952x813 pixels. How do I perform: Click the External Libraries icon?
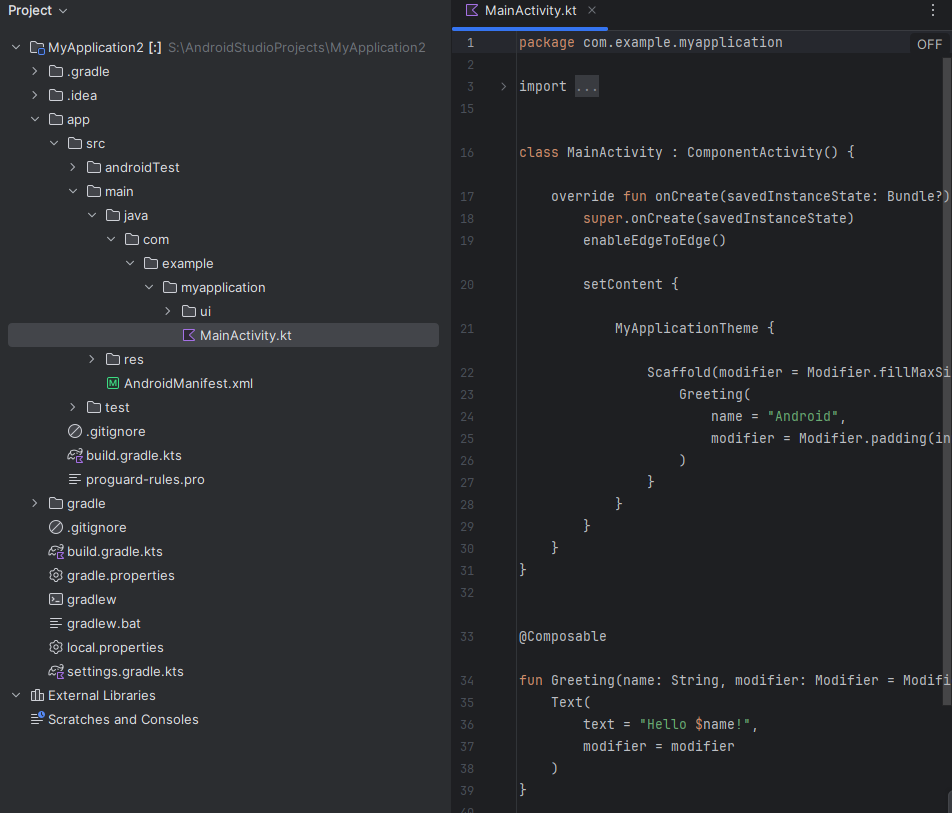pyautogui.click(x=37, y=696)
